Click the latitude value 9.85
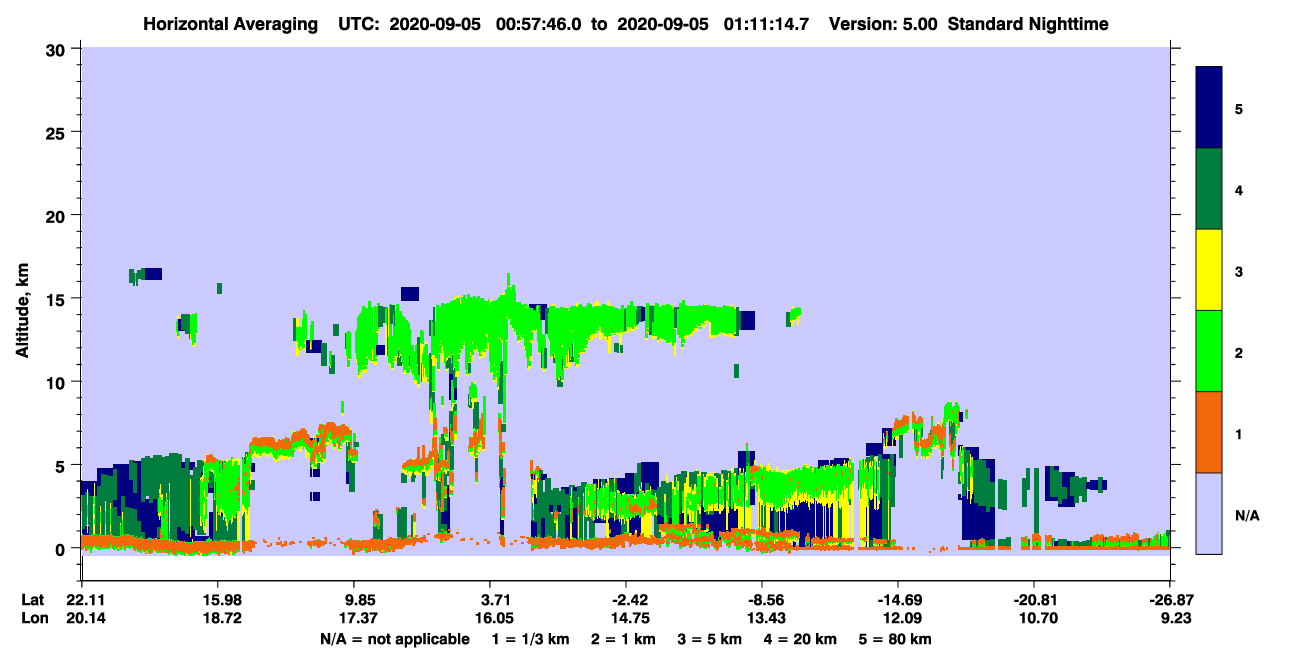The width and height of the screenshot is (1300, 667). [x=359, y=600]
